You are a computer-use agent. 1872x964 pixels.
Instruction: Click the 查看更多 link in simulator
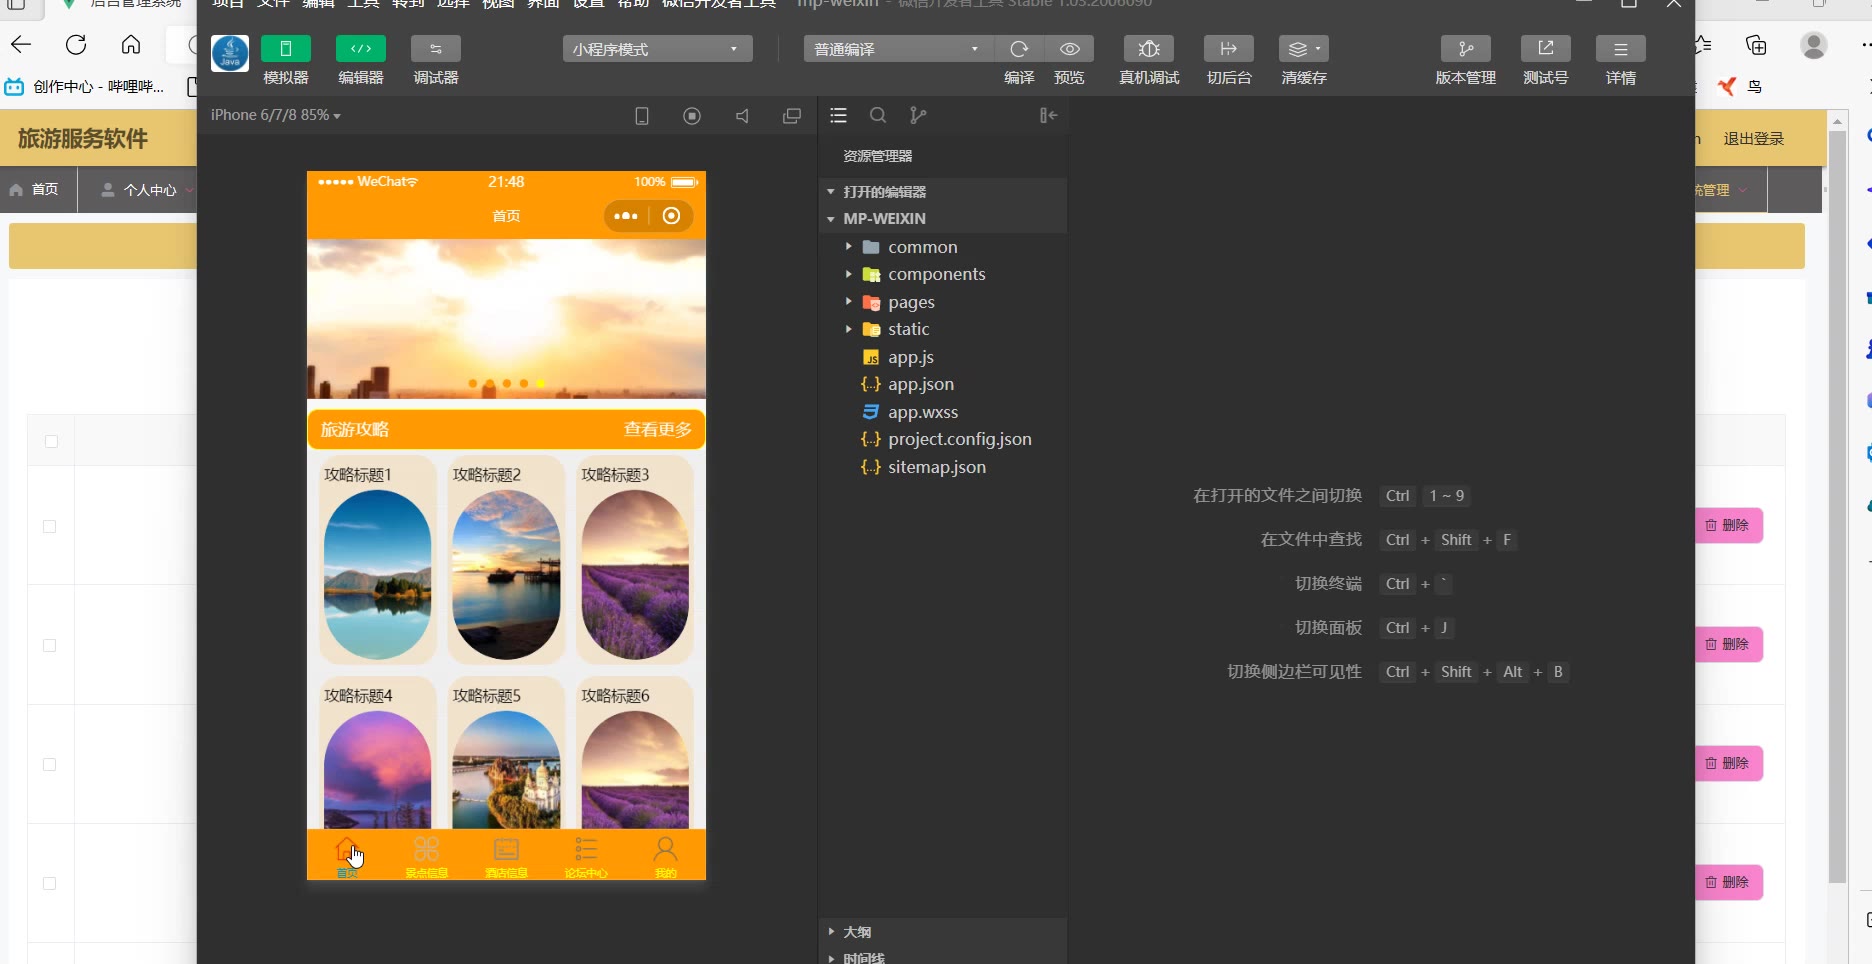tap(657, 430)
